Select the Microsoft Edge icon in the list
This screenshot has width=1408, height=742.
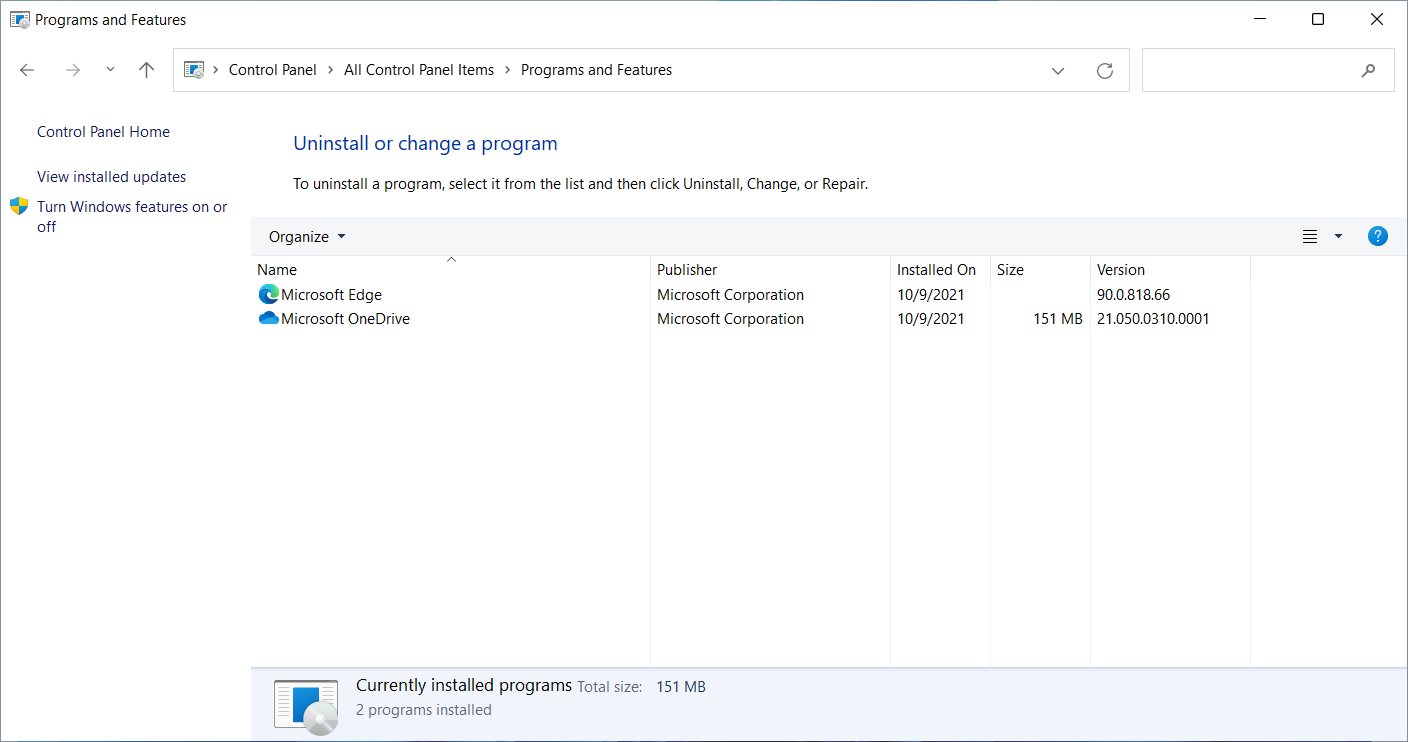[x=267, y=294]
